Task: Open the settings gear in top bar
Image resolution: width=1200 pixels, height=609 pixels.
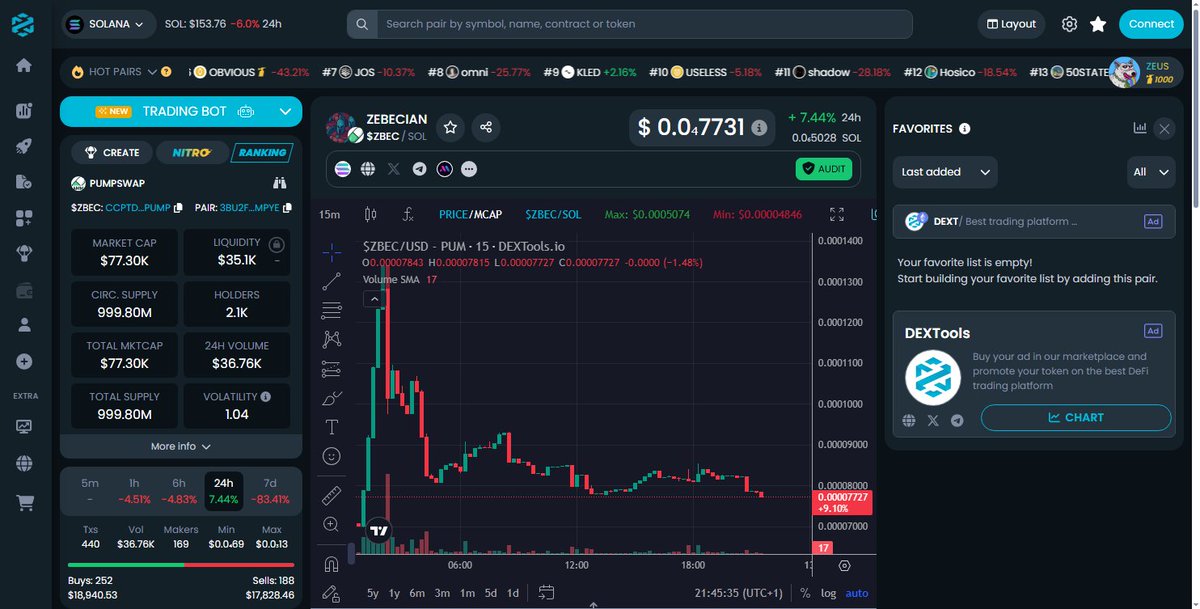Action: [x=1069, y=24]
